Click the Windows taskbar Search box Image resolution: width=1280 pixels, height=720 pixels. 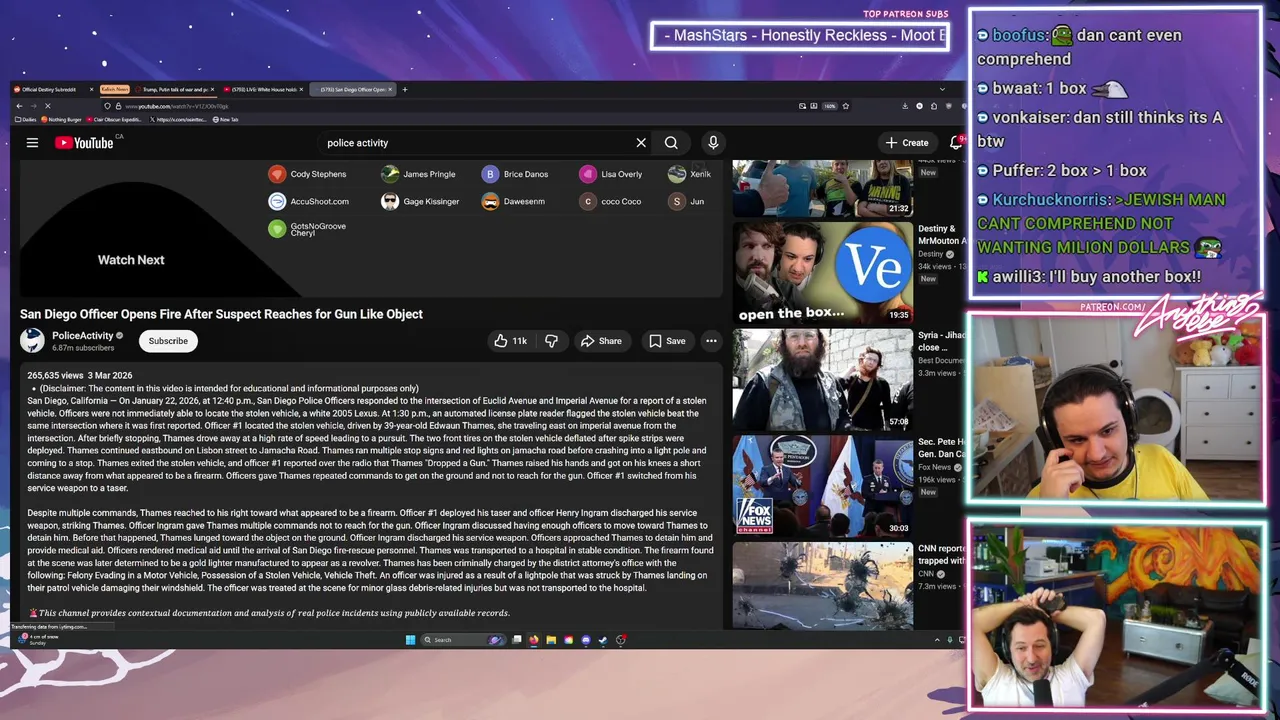click(463, 640)
